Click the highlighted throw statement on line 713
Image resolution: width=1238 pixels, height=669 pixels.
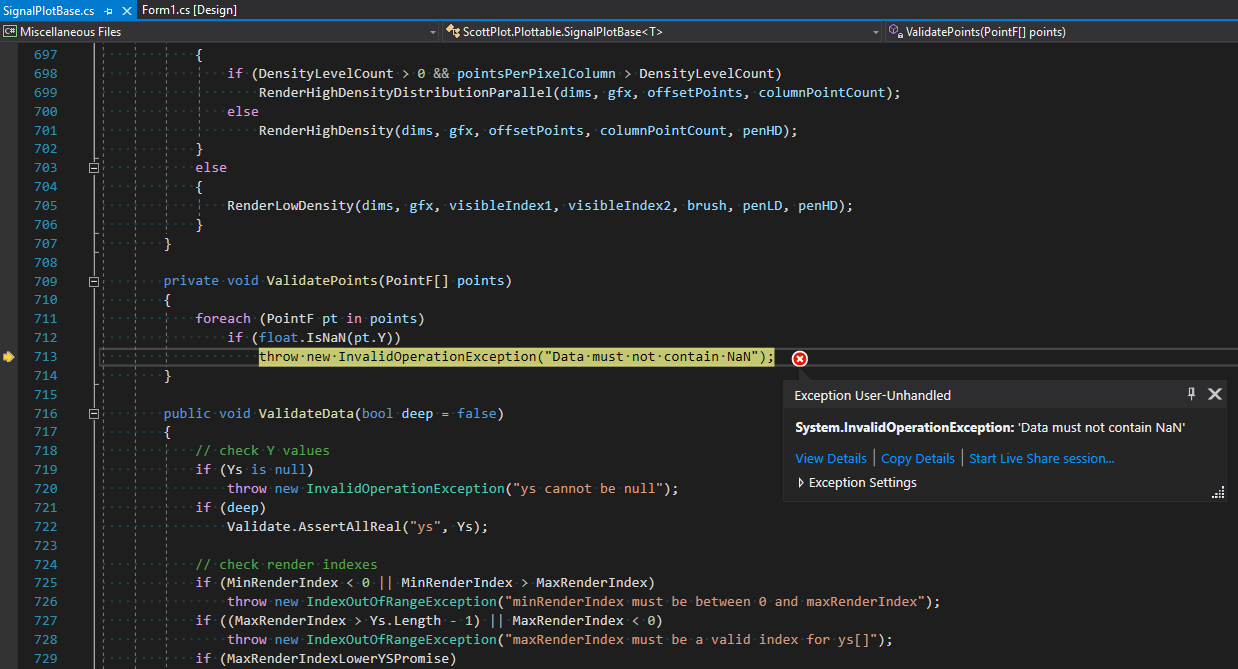pos(517,356)
